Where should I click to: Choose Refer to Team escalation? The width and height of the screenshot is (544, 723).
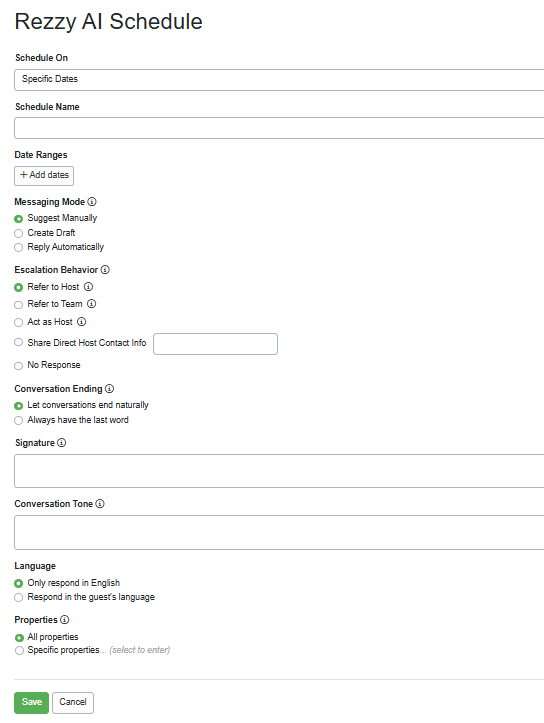(x=18, y=305)
